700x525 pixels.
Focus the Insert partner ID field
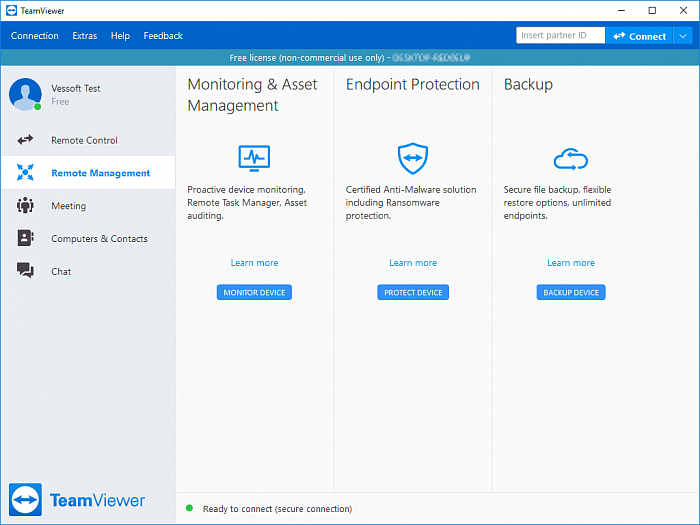pyautogui.click(x=560, y=35)
